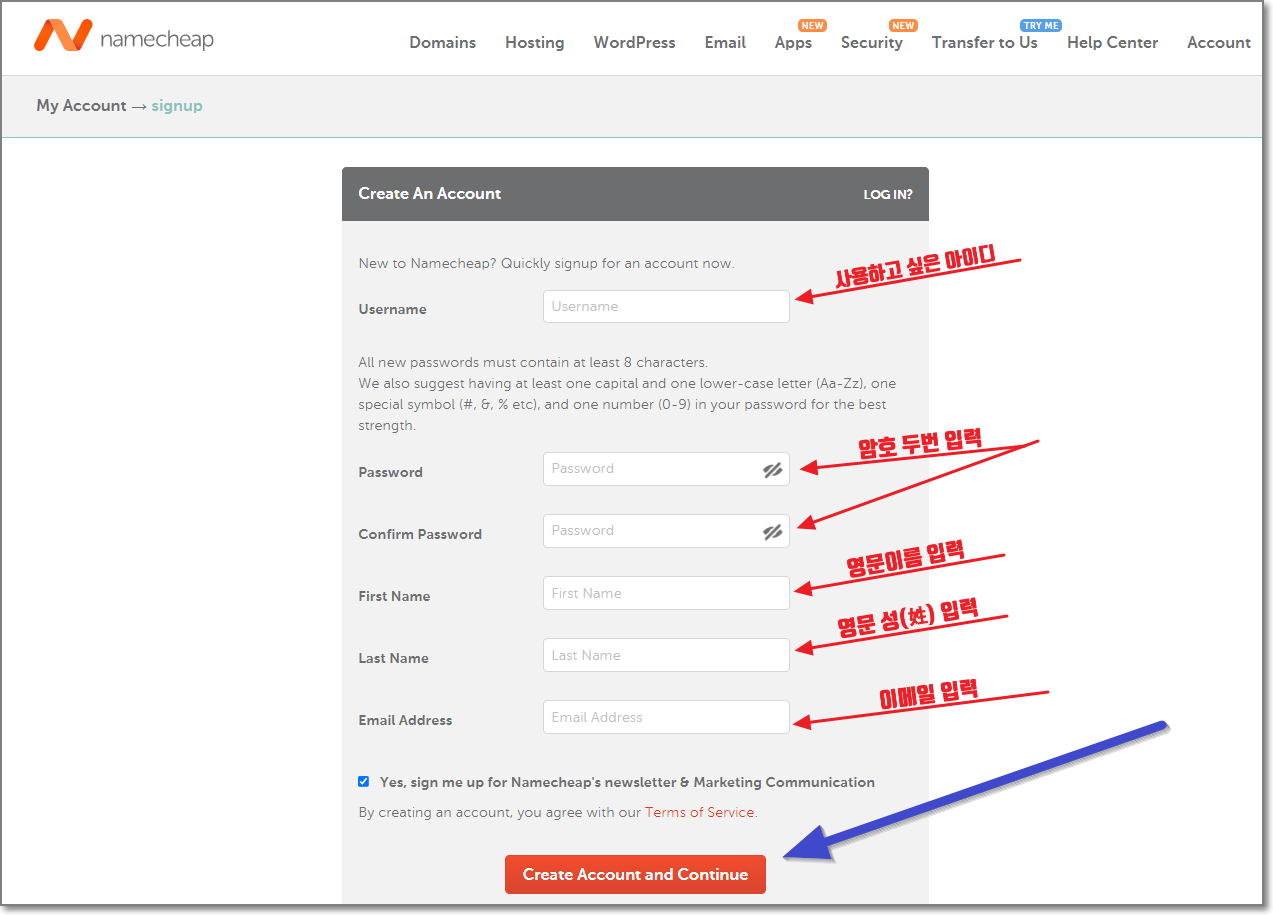Screen dimensions: 1273x915
Task: Go to My Account breadcrumb
Action: pyautogui.click(x=81, y=105)
